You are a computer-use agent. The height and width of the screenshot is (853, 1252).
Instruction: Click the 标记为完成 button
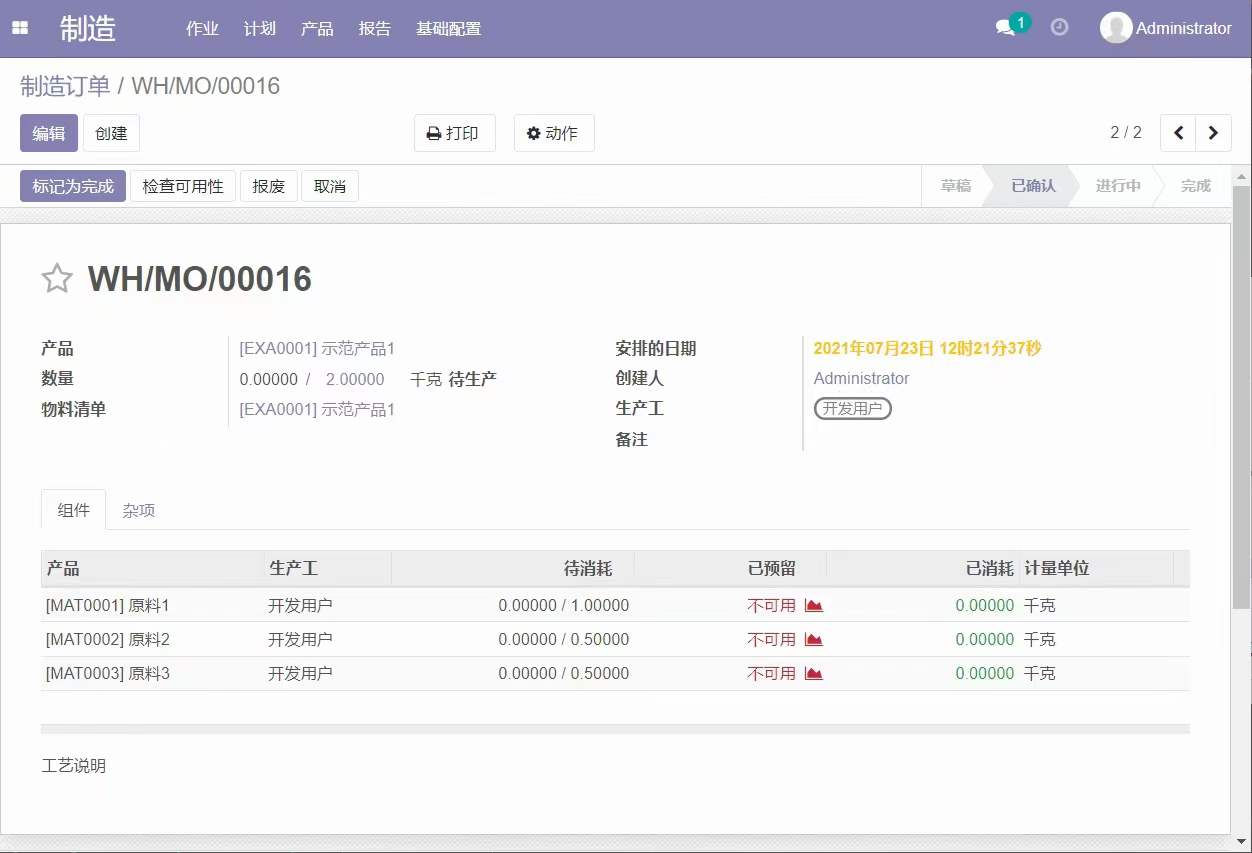73,186
